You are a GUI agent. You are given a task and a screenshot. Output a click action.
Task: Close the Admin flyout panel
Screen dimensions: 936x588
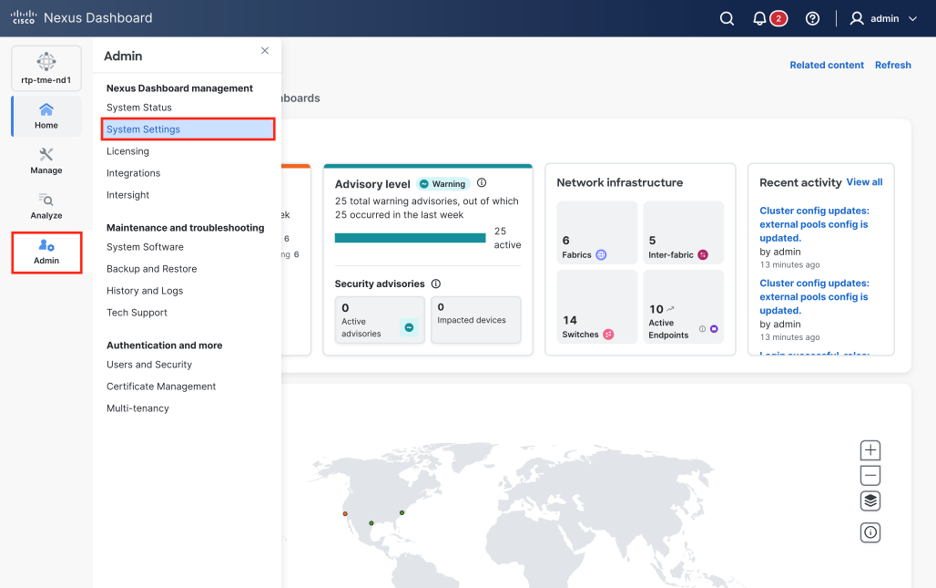[264, 51]
